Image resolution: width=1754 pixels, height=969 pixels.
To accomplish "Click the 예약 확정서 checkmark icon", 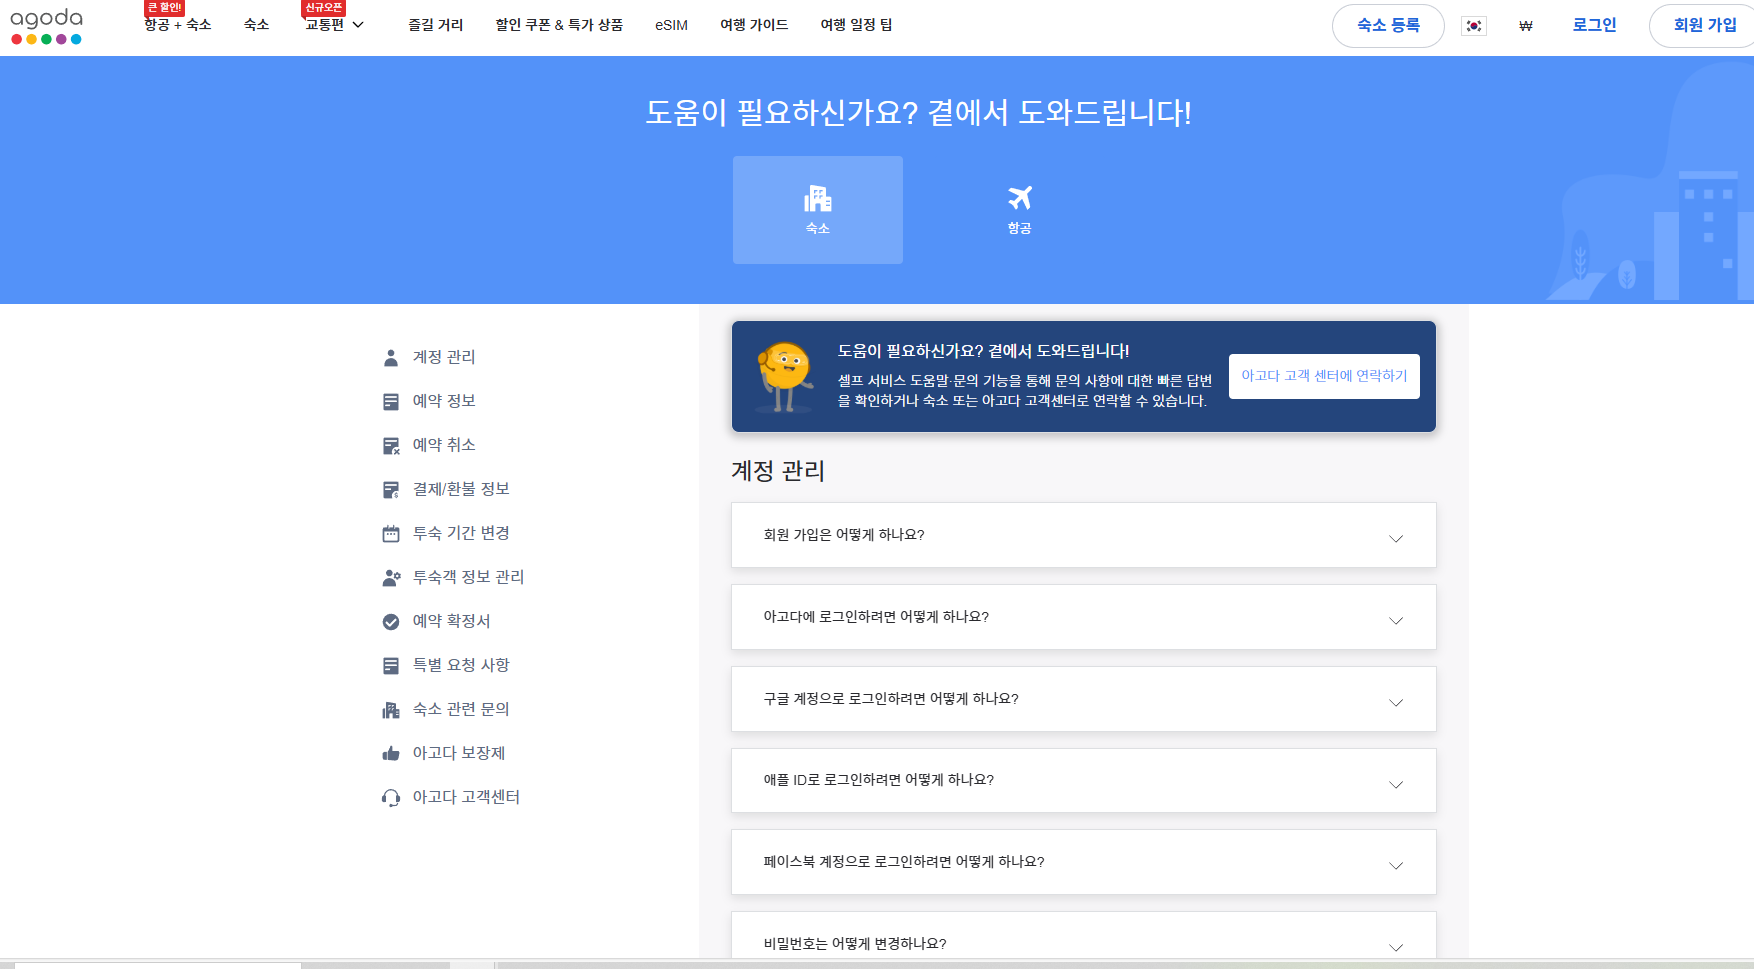I will (x=391, y=622).
